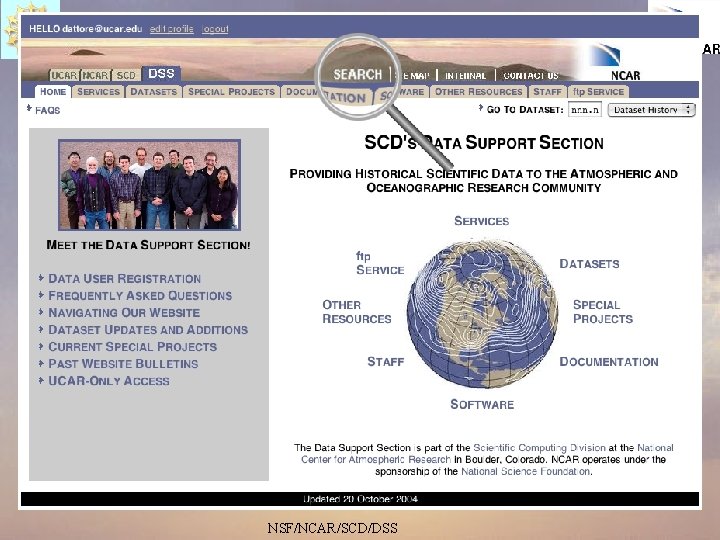Open the Internal link in header
This screenshot has width=720, height=540.
465,76
